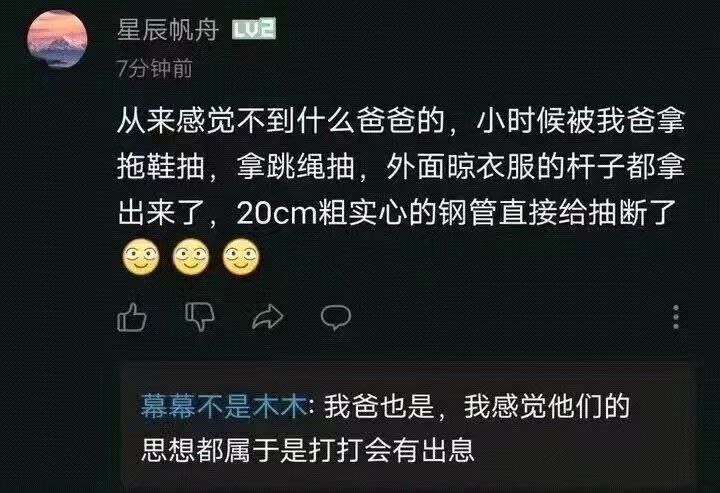Like the comment with thumbs-up icon
Screen dimensions: 720x493
(x=132, y=317)
